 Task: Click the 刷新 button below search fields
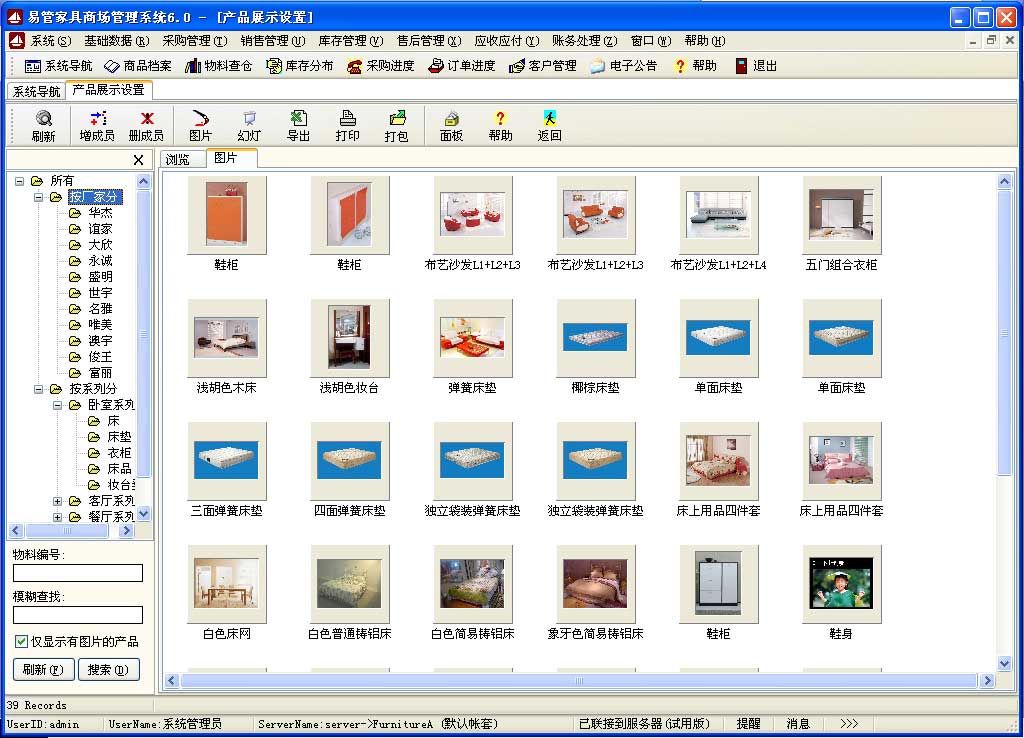(x=43, y=669)
